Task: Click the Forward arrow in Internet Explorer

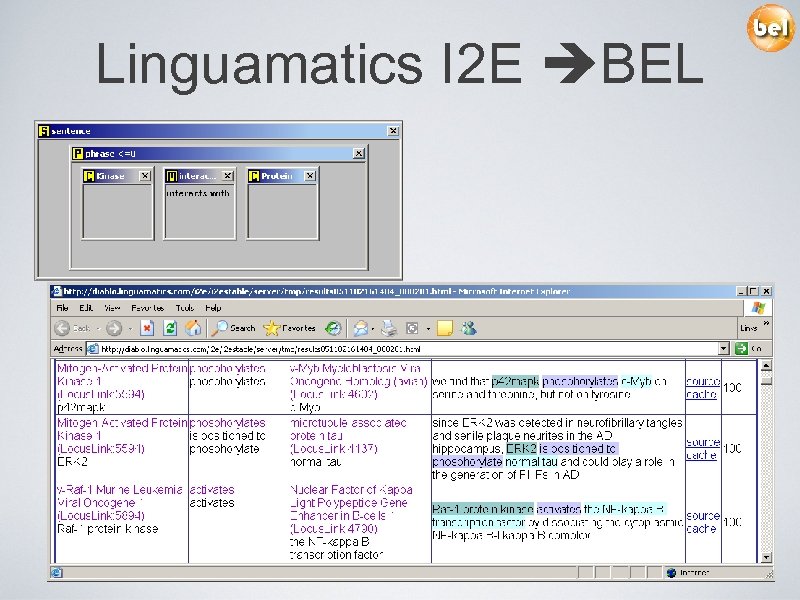Action: coord(114,328)
